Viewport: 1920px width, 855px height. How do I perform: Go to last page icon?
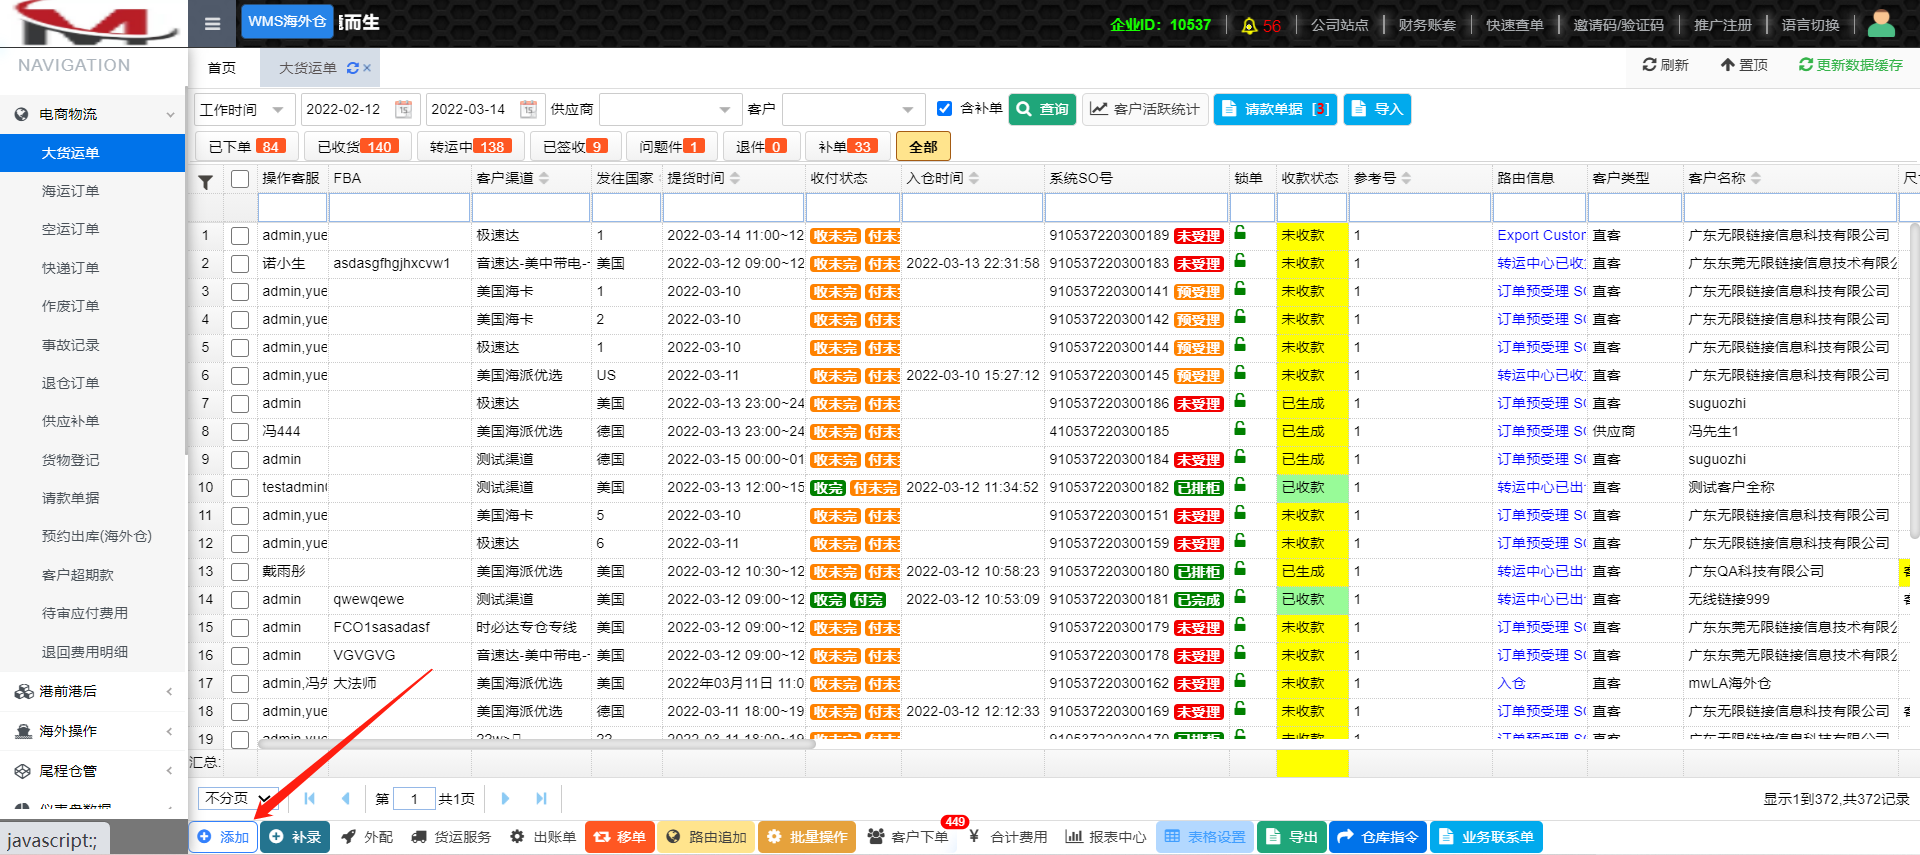pyautogui.click(x=541, y=798)
